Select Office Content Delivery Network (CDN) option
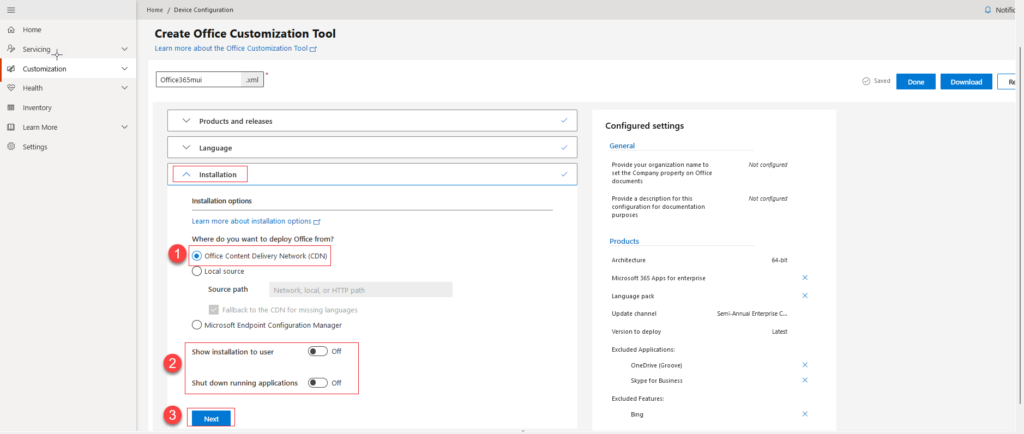This screenshot has width=1024, height=434. (197, 256)
